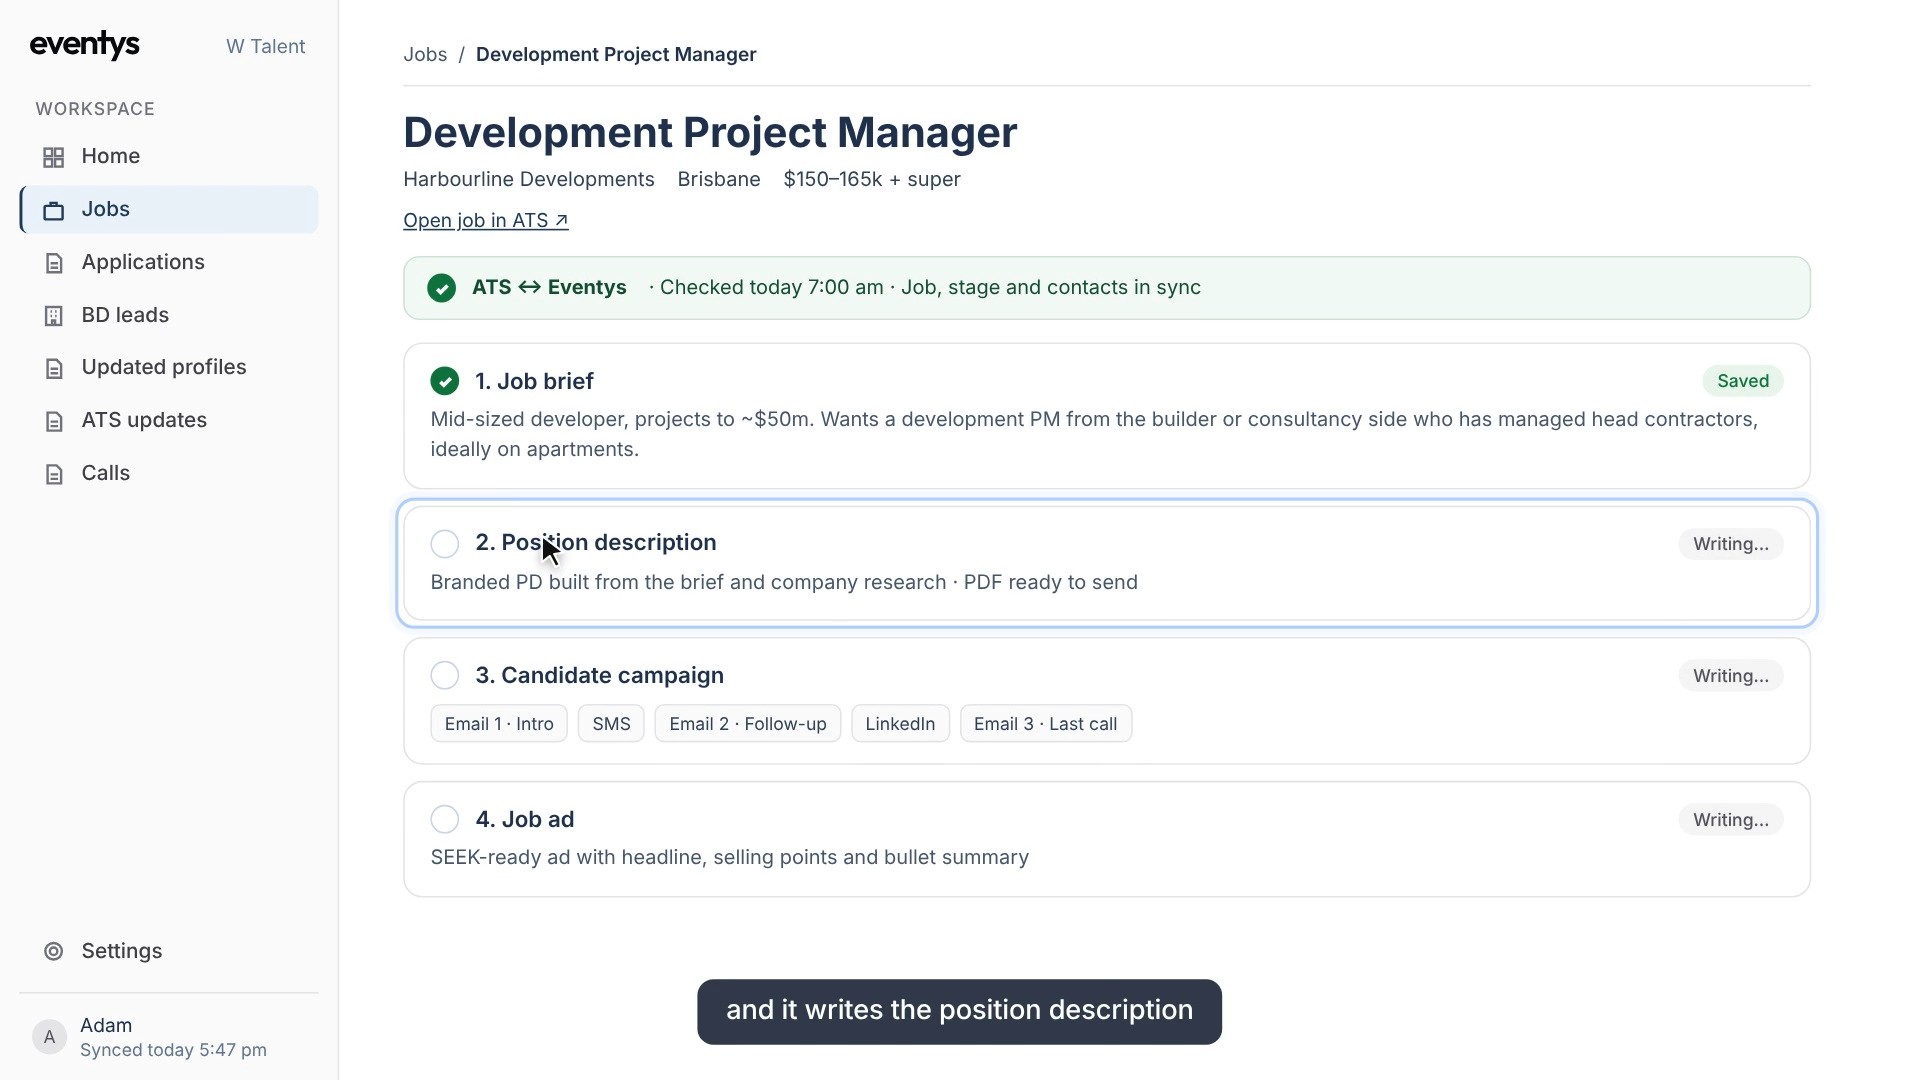Click the Synced today 5:47 pm status

tap(173, 1050)
